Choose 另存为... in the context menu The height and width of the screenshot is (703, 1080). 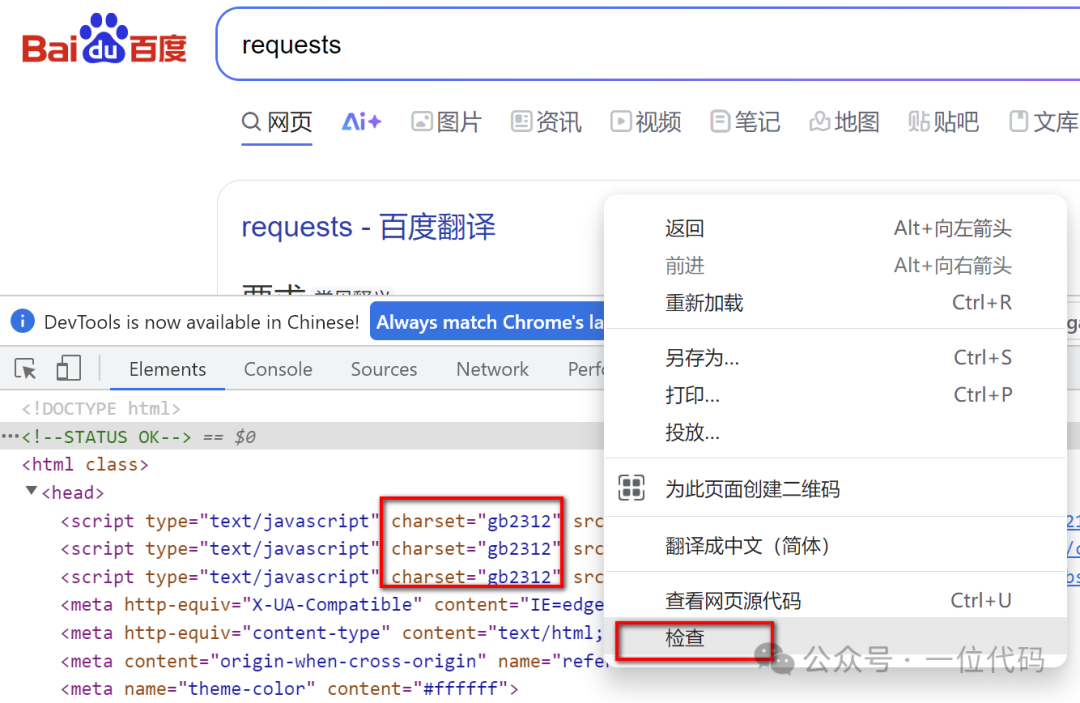[x=835, y=357]
